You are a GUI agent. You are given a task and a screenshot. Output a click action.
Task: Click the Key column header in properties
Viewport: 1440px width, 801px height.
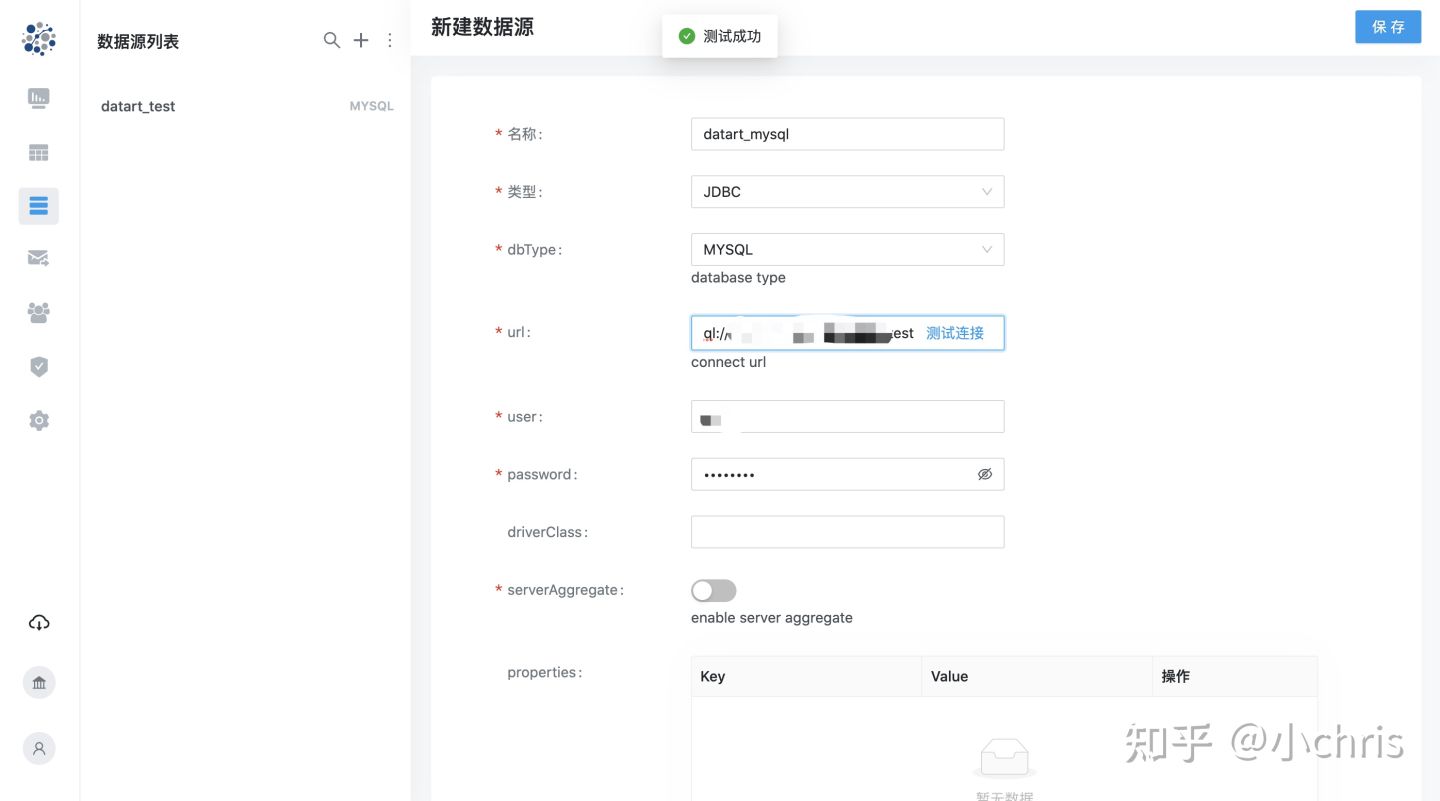tap(806, 676)
